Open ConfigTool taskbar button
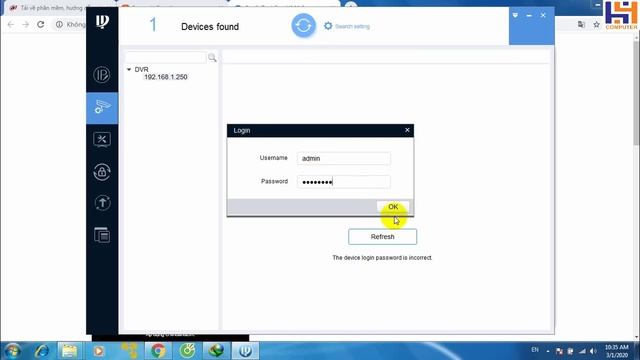Viewport: 640px width, 360px height. coord(245,351)
